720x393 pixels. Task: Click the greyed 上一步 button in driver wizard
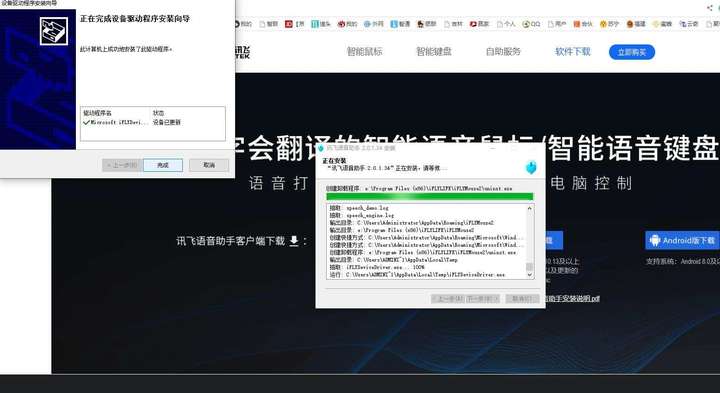[122, 165]
